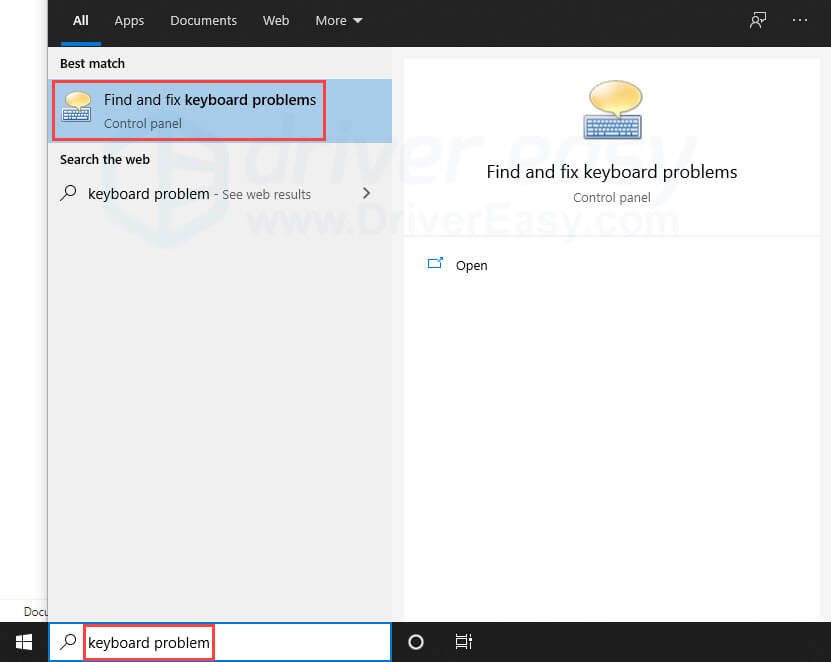Click the Windows Start button
Viewport: 831px width, 662px height.
[x=24, y=642]
